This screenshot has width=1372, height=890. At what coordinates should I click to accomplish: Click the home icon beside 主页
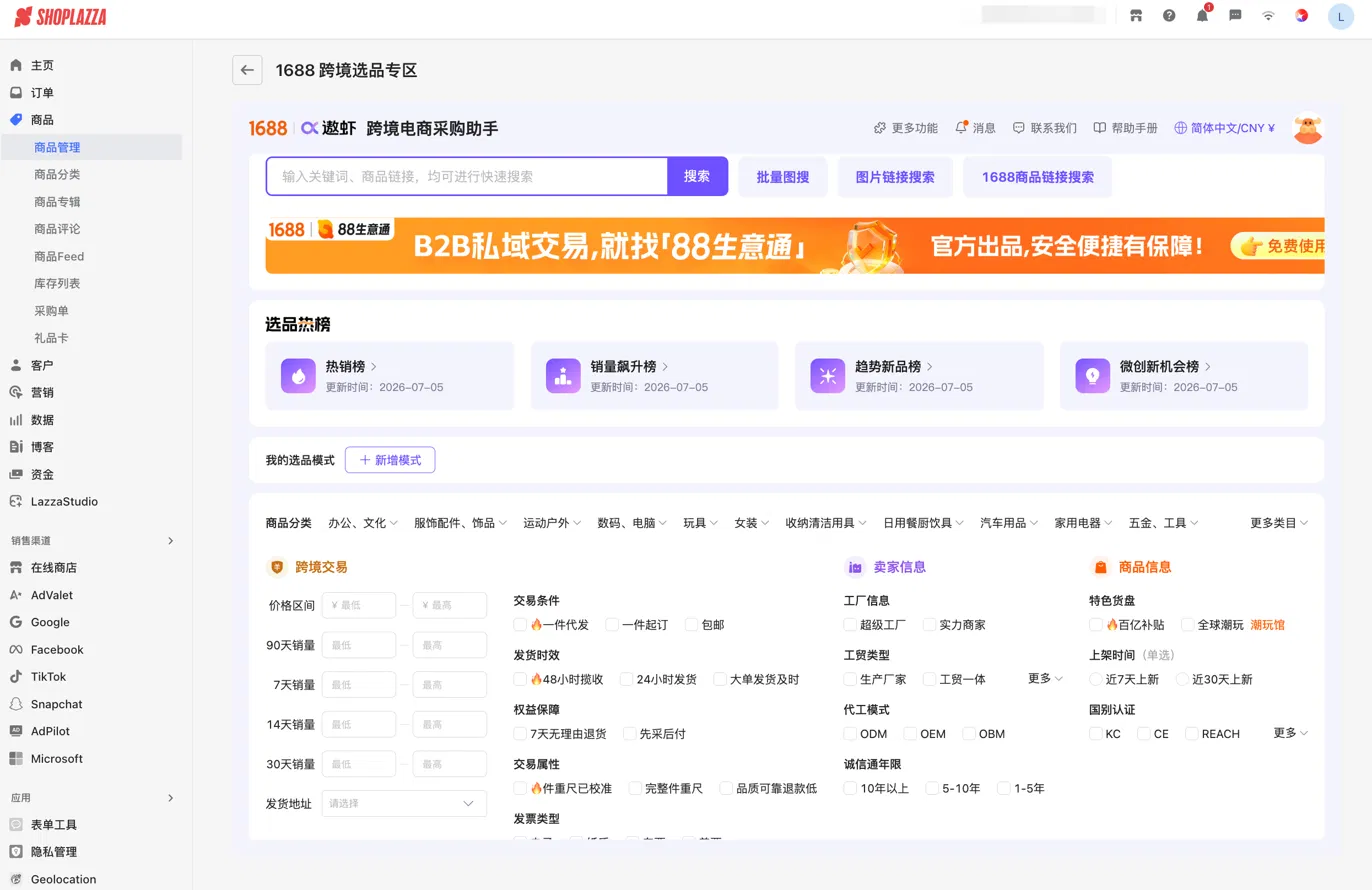click(16, 65)
